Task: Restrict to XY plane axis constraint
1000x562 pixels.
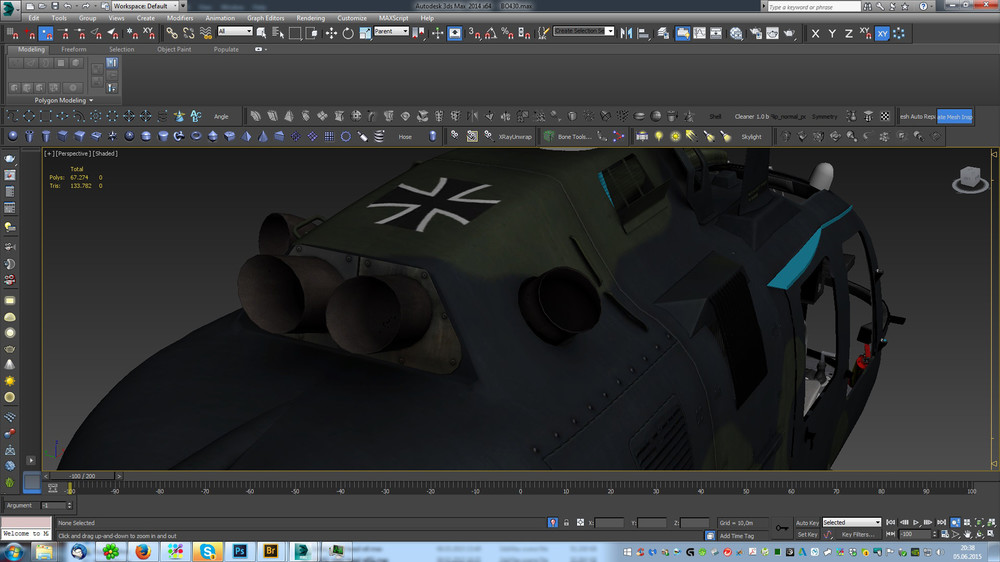Action: coord(882,33)
